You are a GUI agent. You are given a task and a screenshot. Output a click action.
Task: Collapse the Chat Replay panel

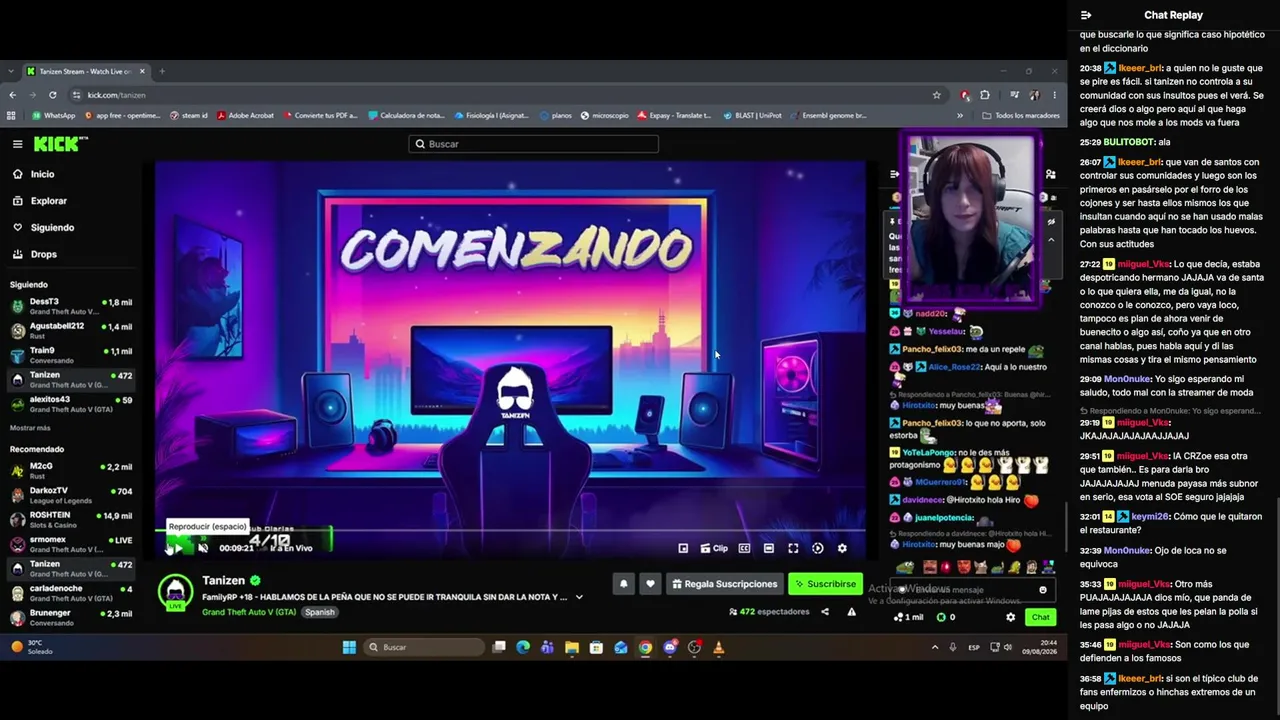[x=1086, y=15]
